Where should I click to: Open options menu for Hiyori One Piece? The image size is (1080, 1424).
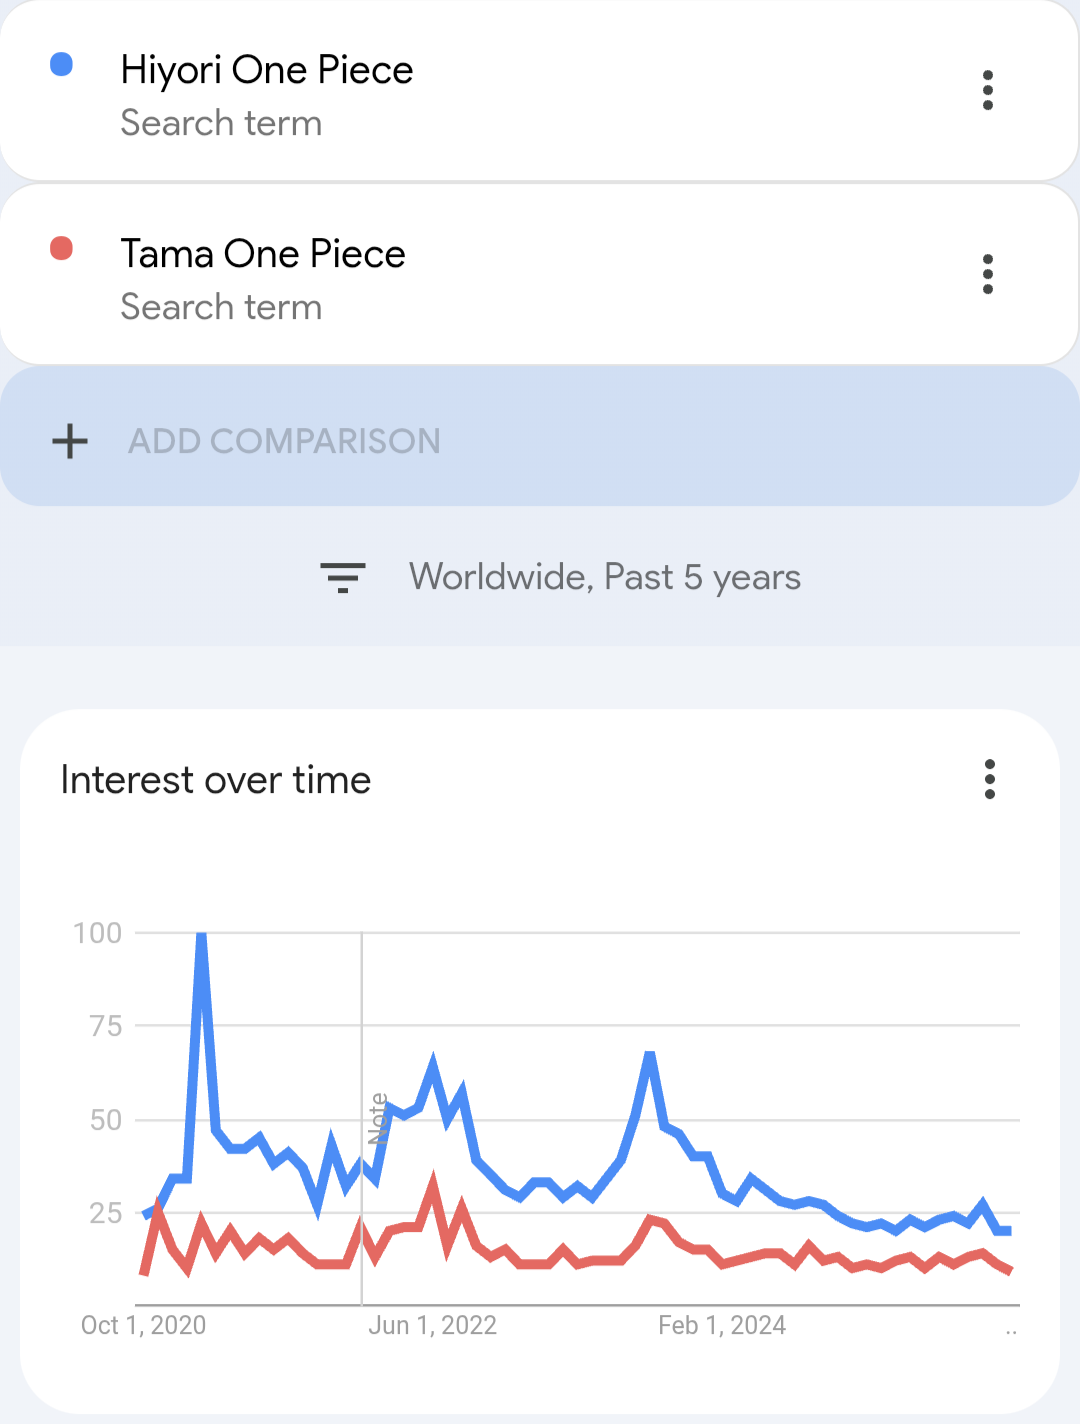point(988,90)
